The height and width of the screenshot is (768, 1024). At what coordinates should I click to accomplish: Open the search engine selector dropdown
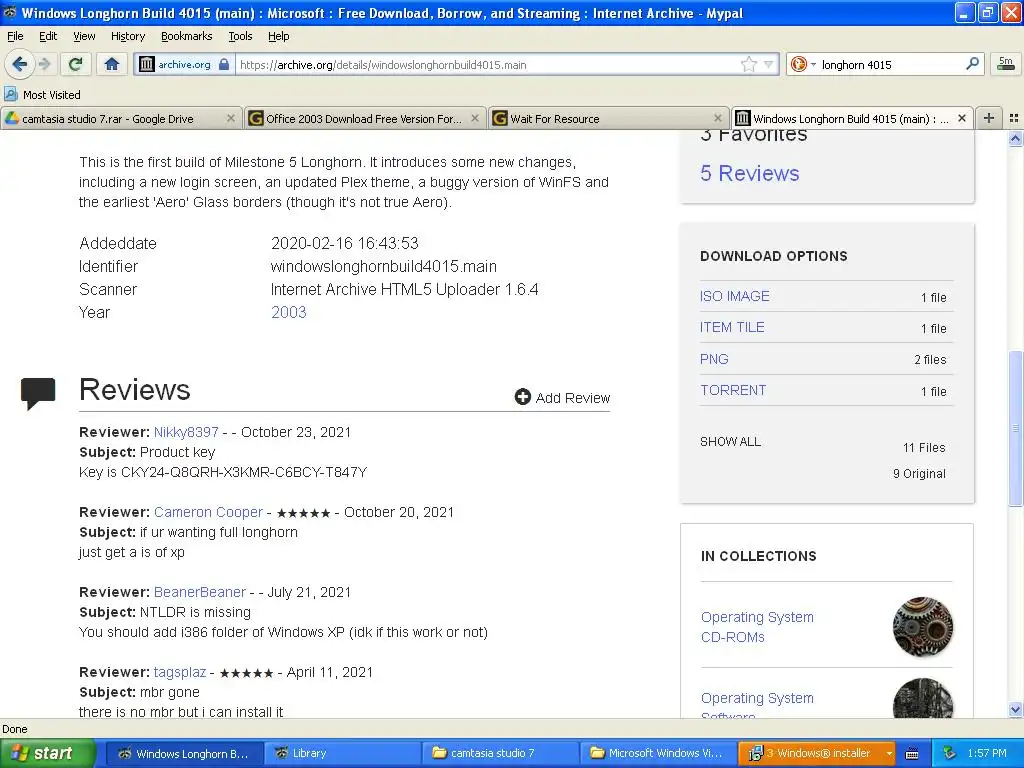803,64
